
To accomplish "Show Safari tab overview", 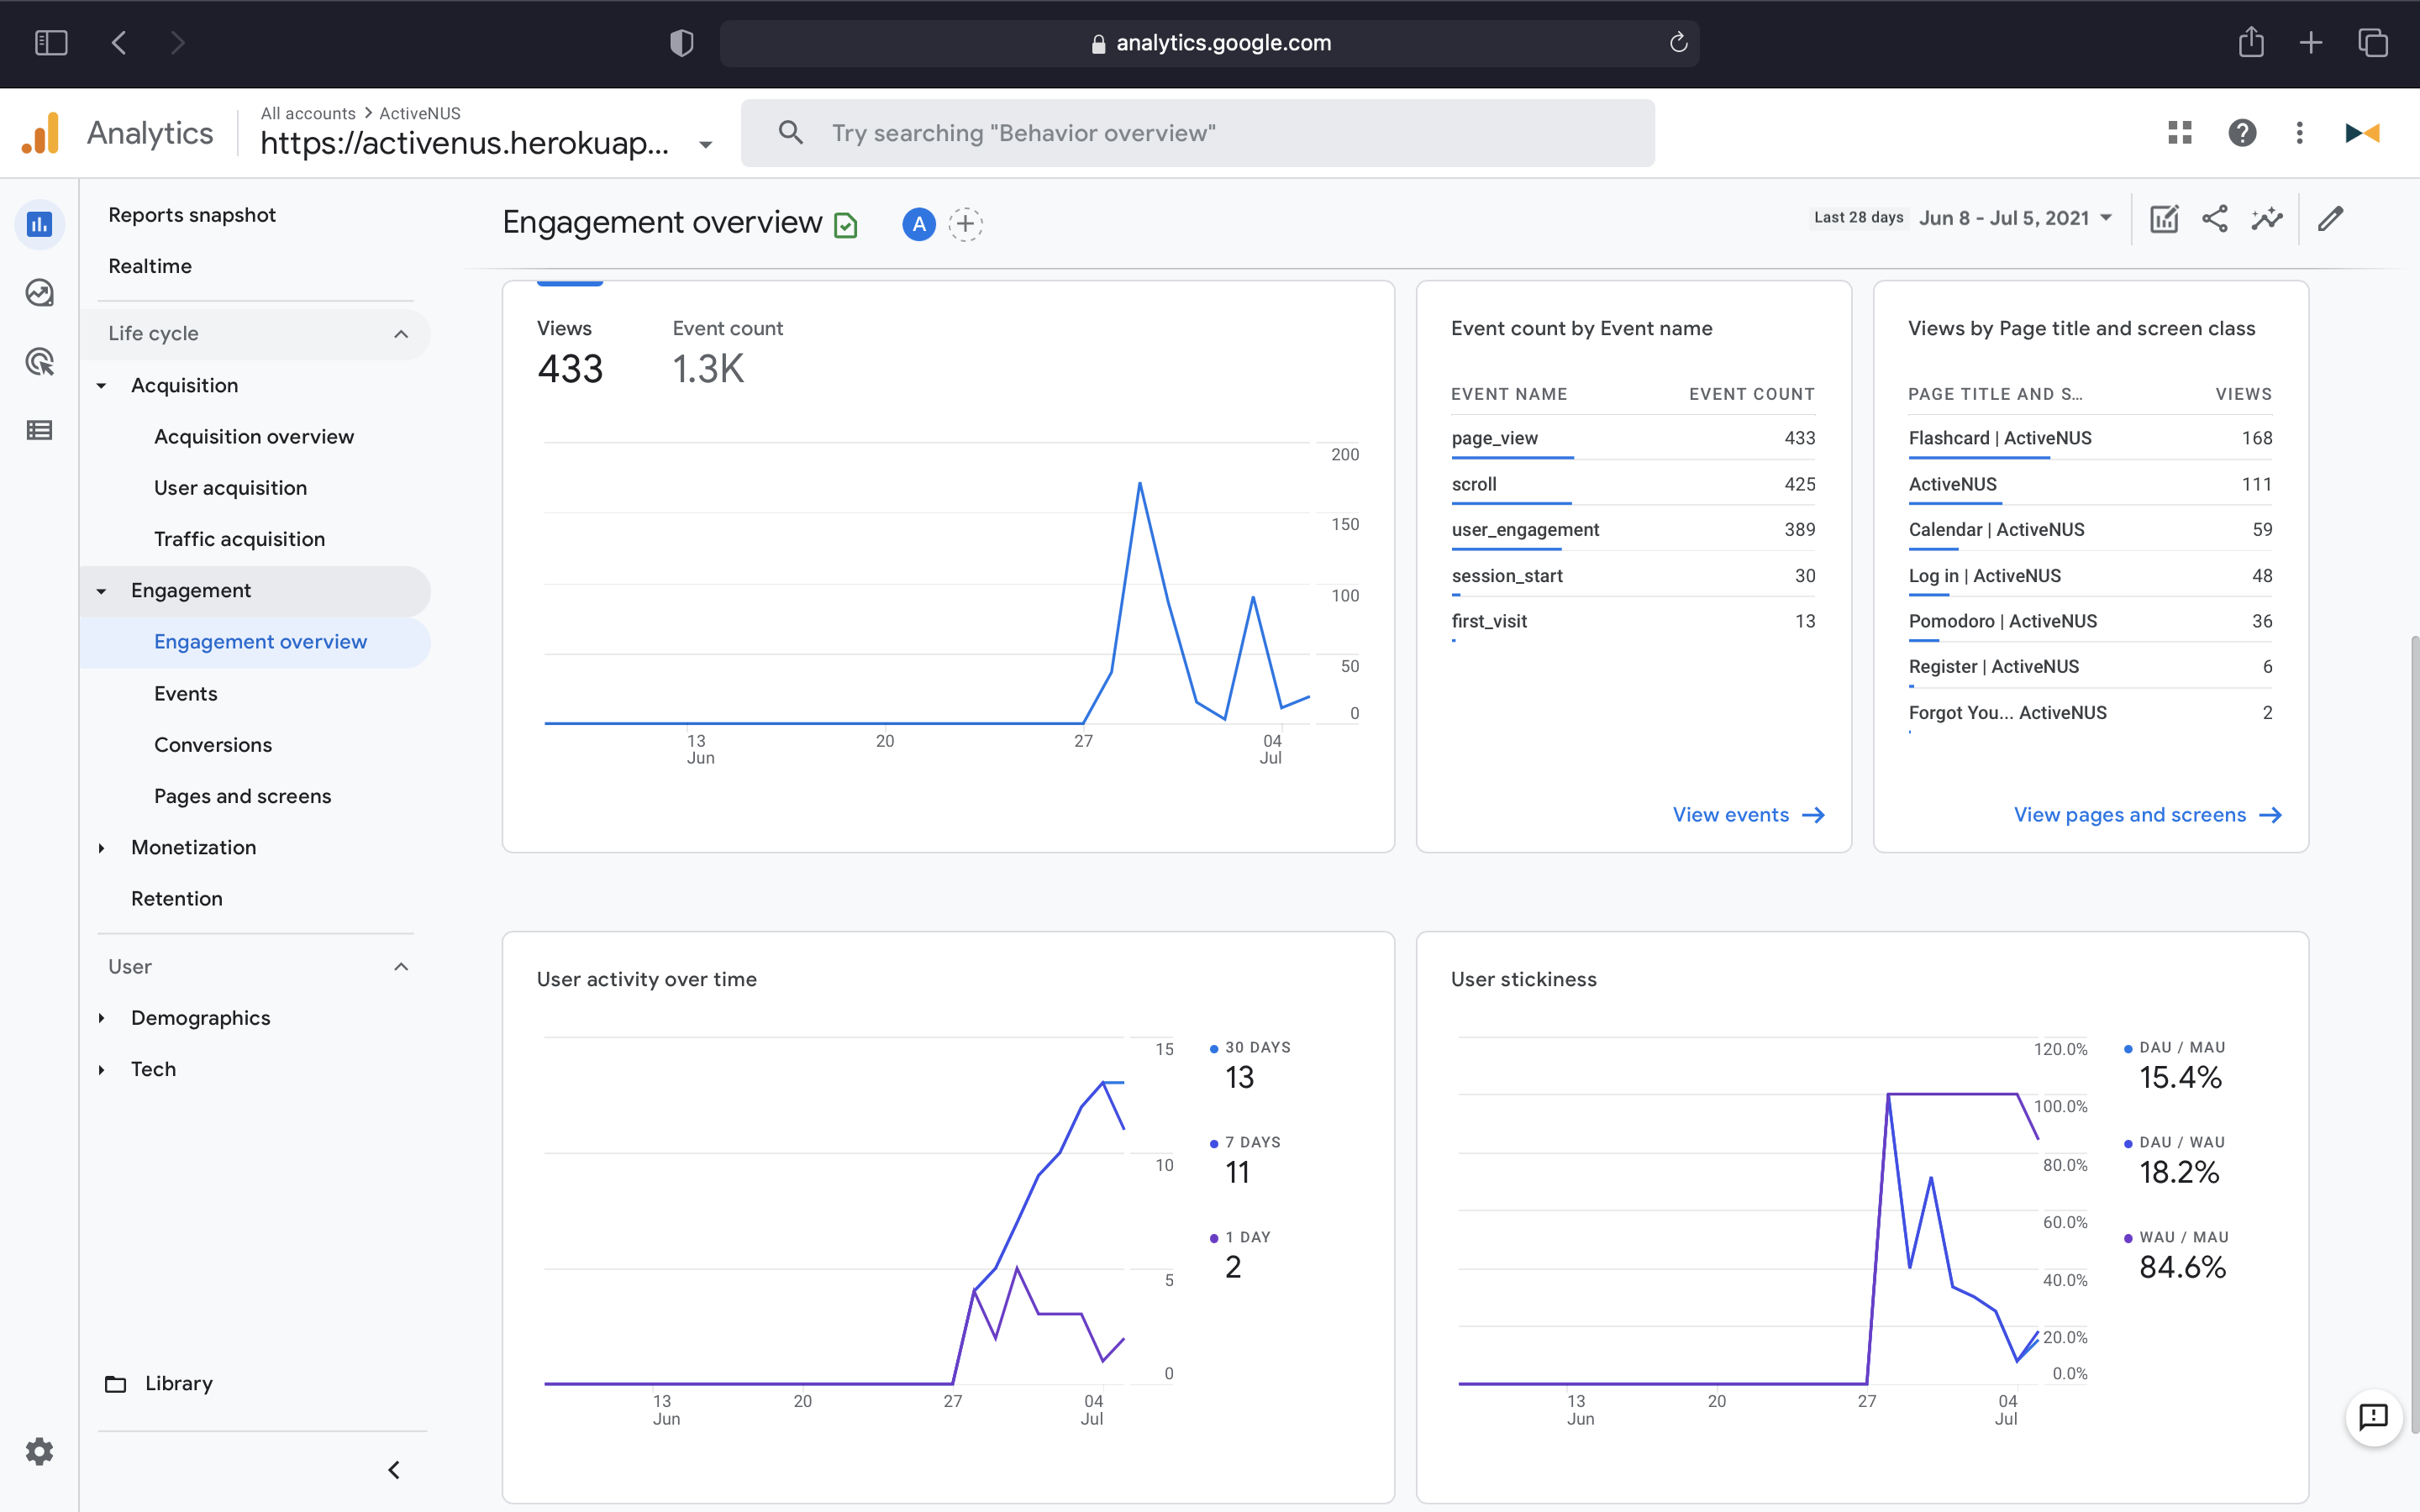I will coord(2373,43).
